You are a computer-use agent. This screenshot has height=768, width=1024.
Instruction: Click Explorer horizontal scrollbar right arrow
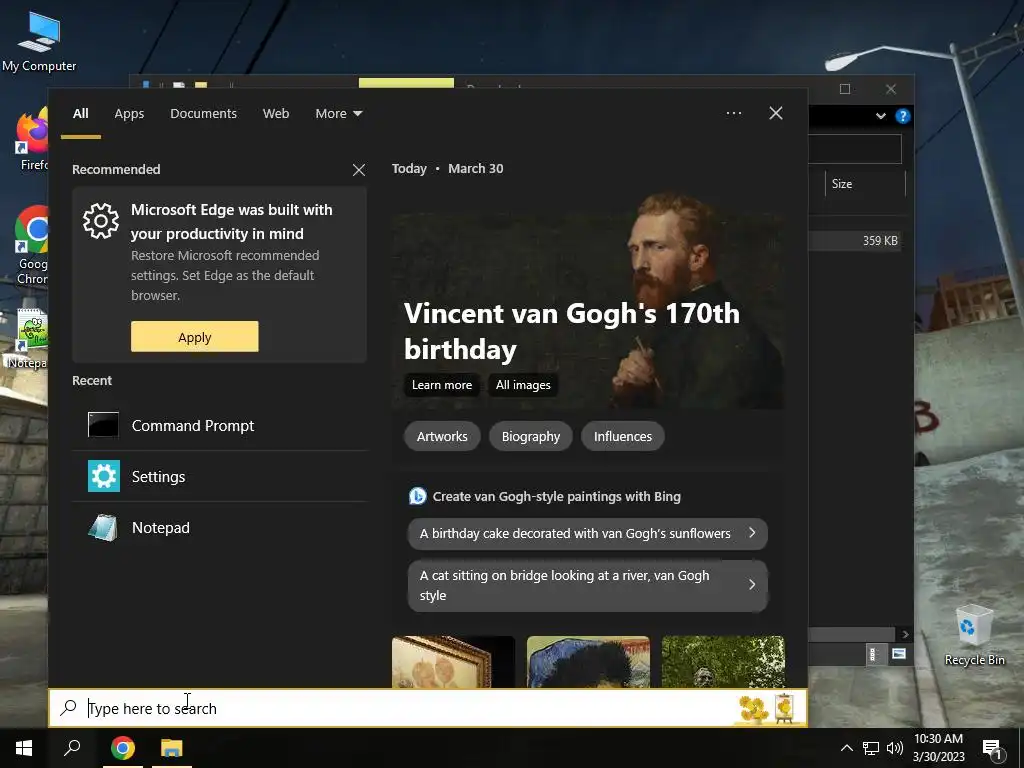point(904,634)
